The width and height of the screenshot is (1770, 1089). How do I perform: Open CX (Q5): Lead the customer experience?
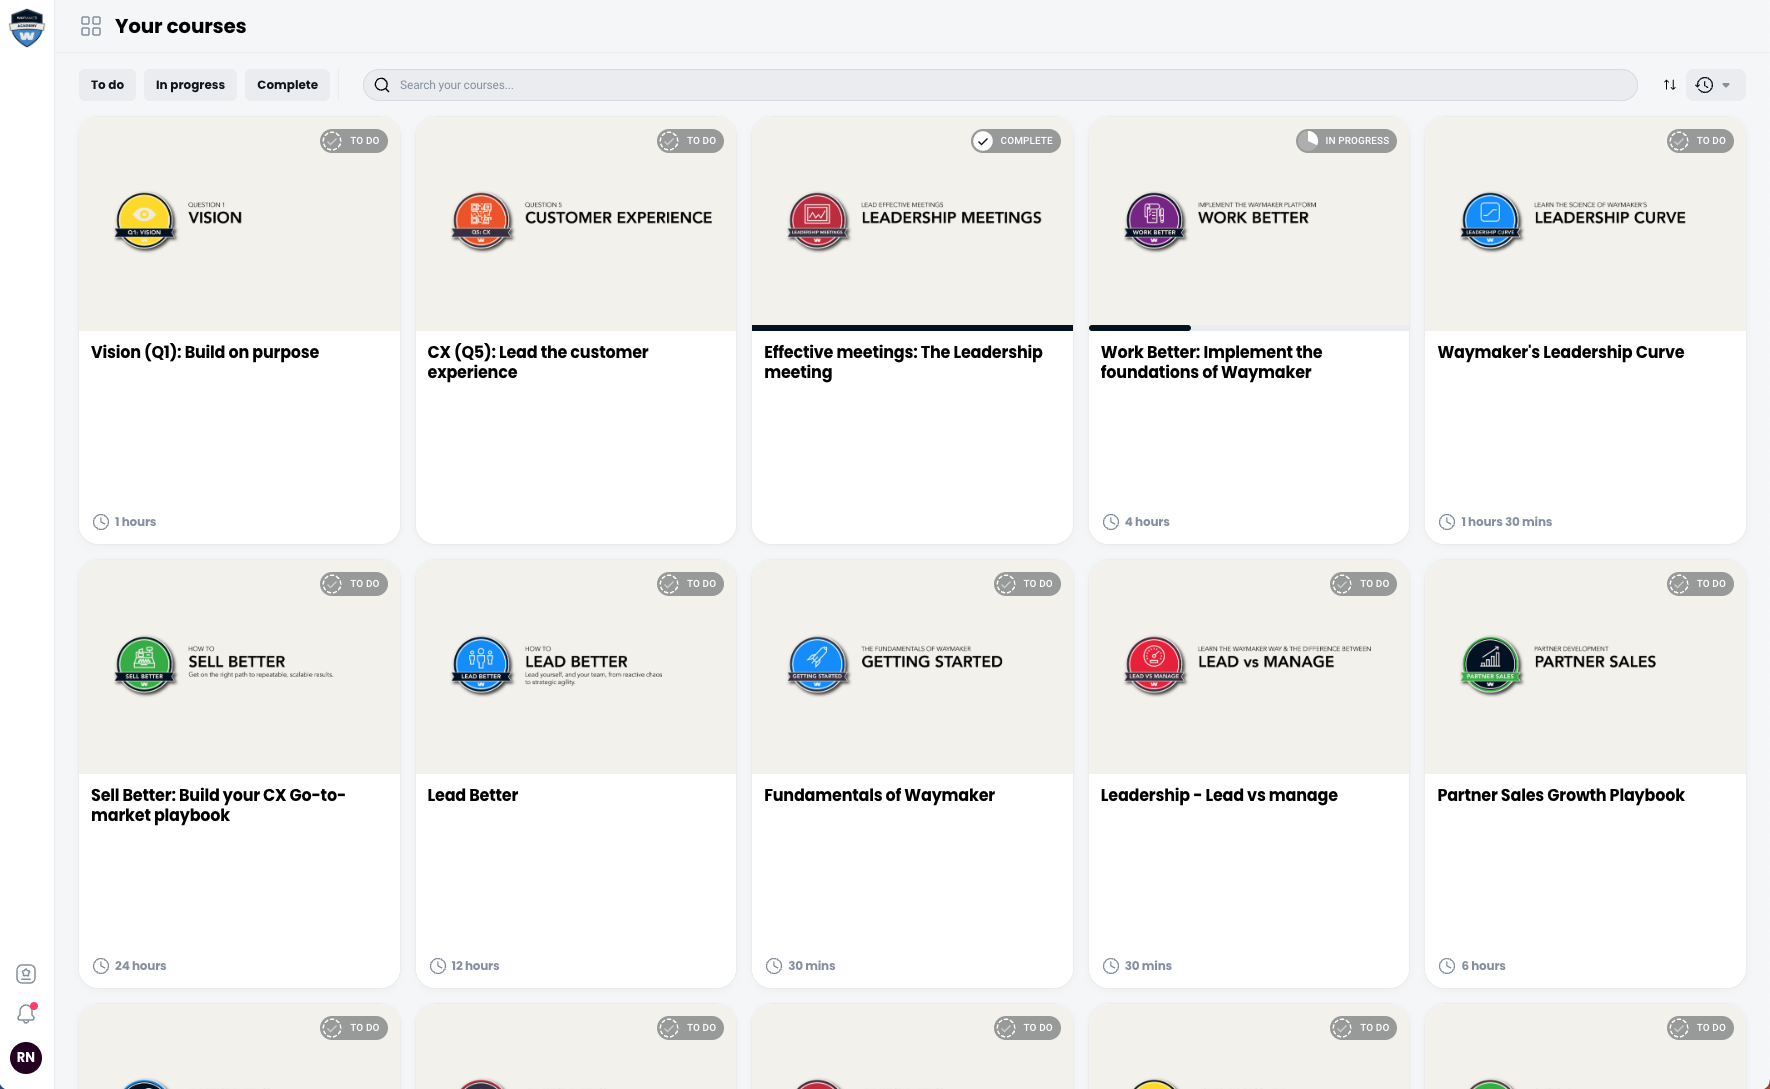click(x=538, y=362)
